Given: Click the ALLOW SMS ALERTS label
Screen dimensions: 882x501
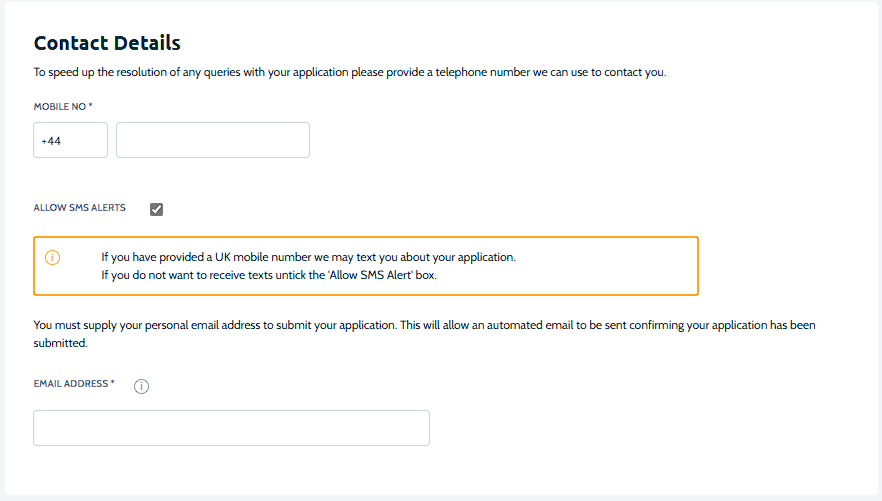Looking at the screenshot, I should (x=80, y=208).
